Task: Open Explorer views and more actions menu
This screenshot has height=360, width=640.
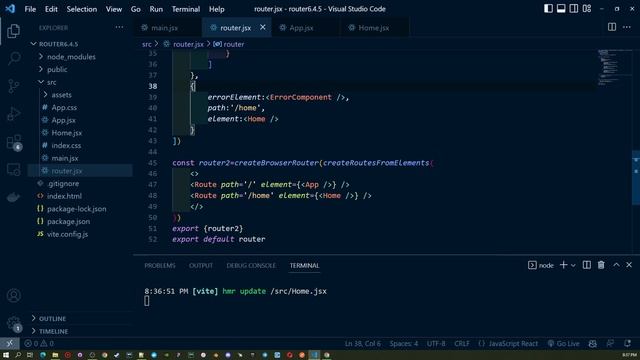Action: 119,27
